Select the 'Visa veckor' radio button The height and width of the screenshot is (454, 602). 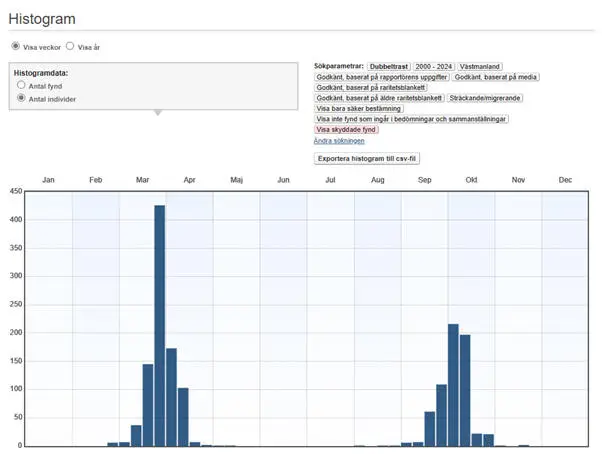click(15, 46)
